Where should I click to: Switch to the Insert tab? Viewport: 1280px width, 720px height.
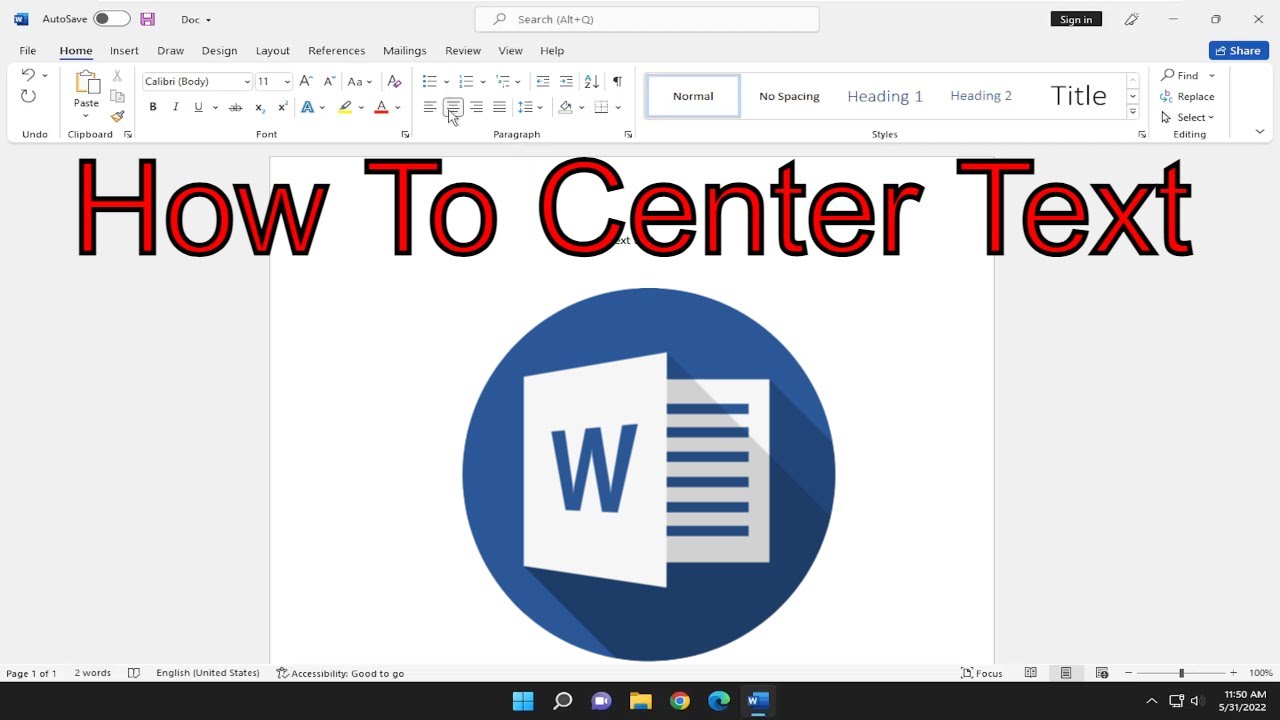(x=124, y=50)
